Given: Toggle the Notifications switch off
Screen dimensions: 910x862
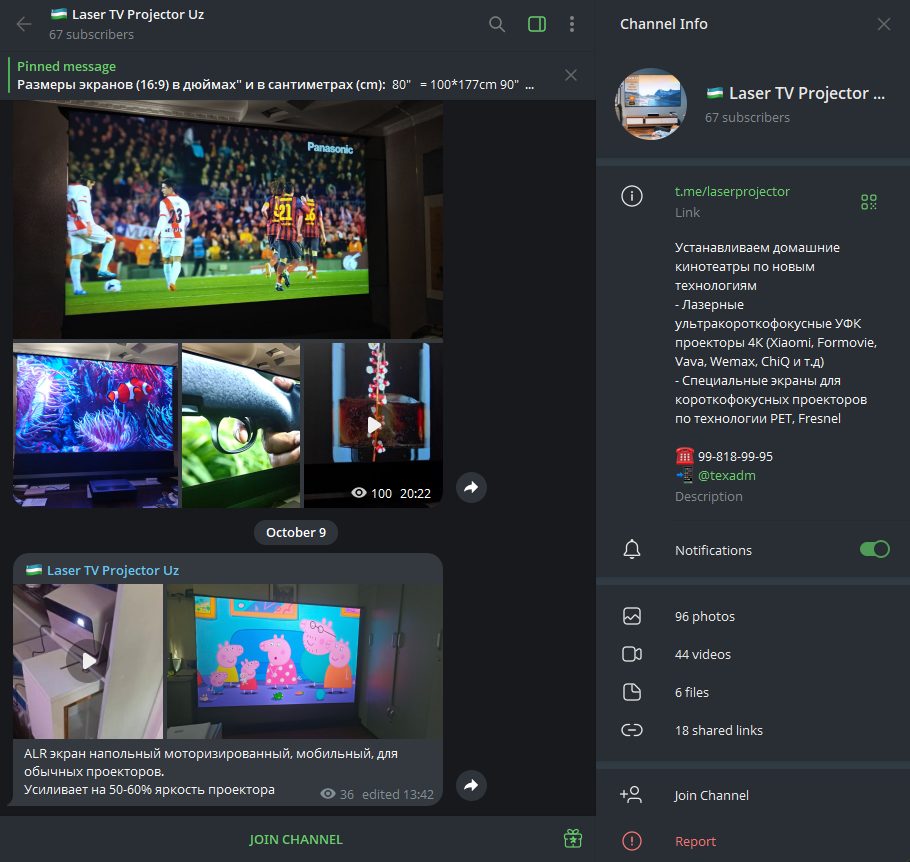Looking at the screenshot, I should click(x=874, y=549).
